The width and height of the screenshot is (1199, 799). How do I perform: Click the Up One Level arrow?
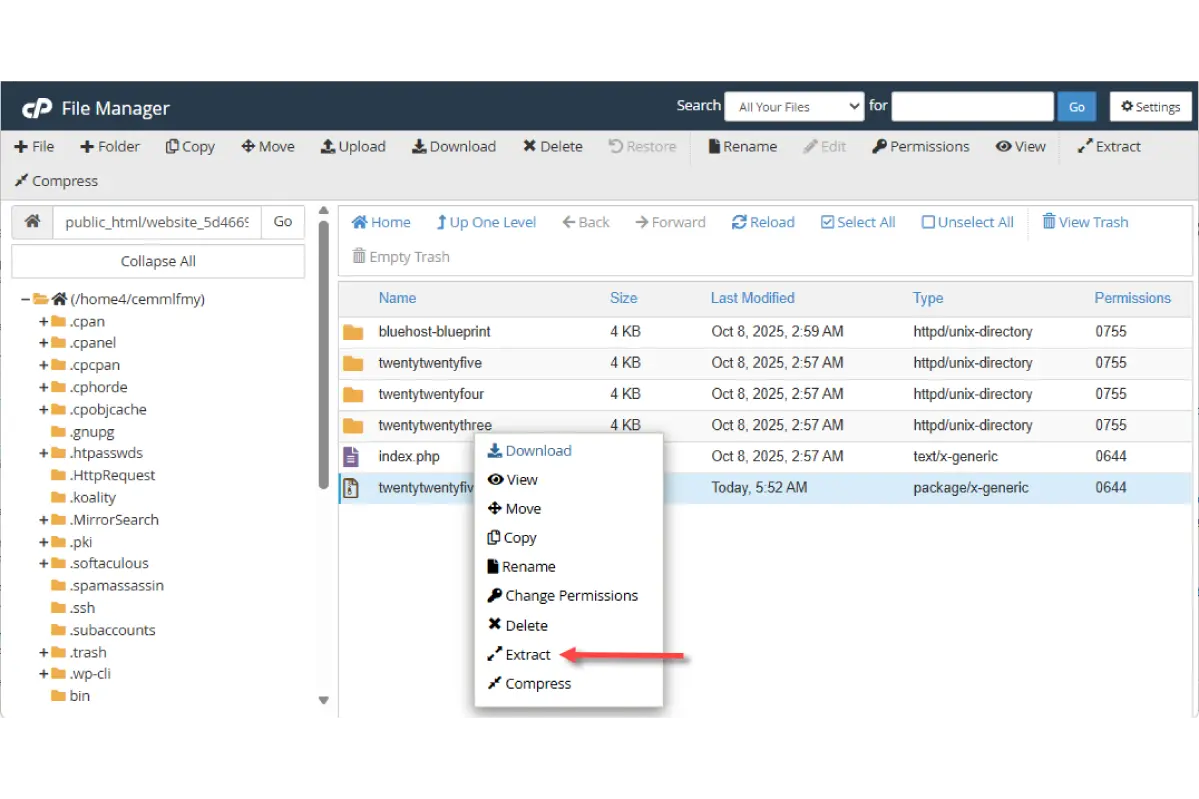pyautogui.click(x=441, y=222)
